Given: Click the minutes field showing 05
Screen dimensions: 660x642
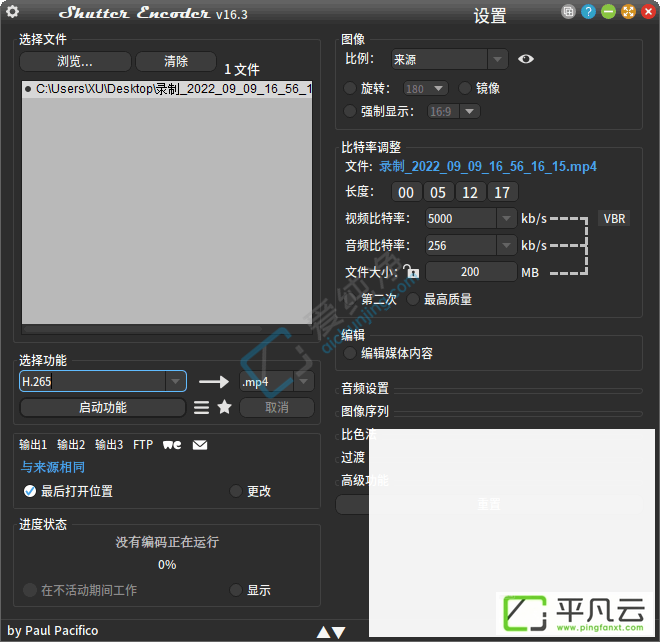Looking at the screenshot, I should (438, 192).
